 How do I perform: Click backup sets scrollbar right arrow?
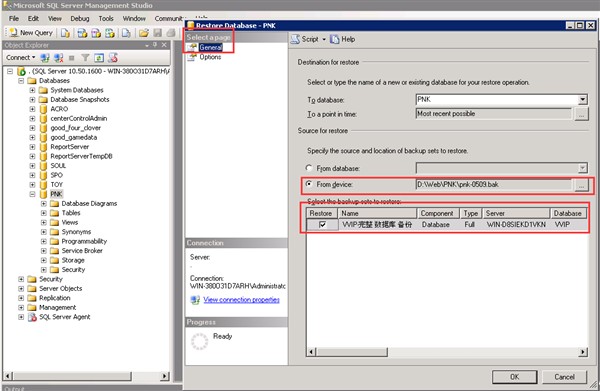coord(583,352)
